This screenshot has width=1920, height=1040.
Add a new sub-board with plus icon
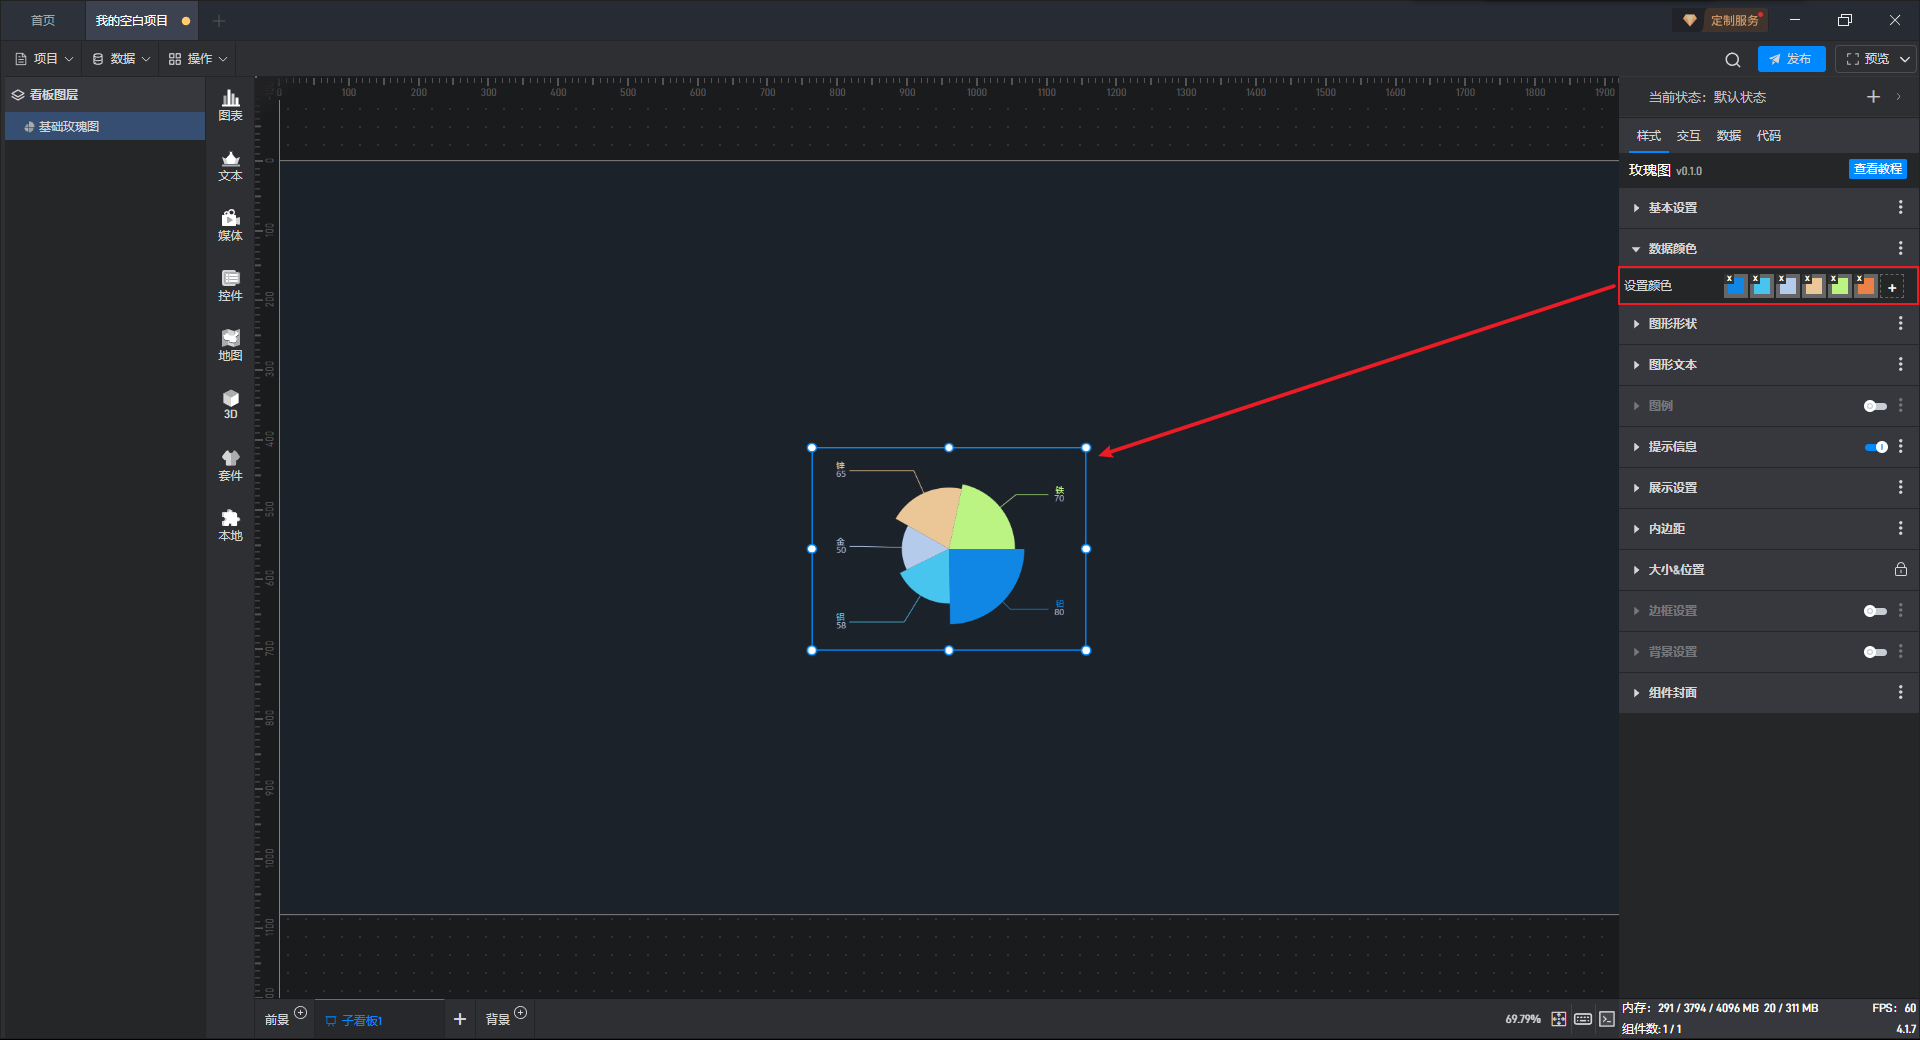[460, 1019]
